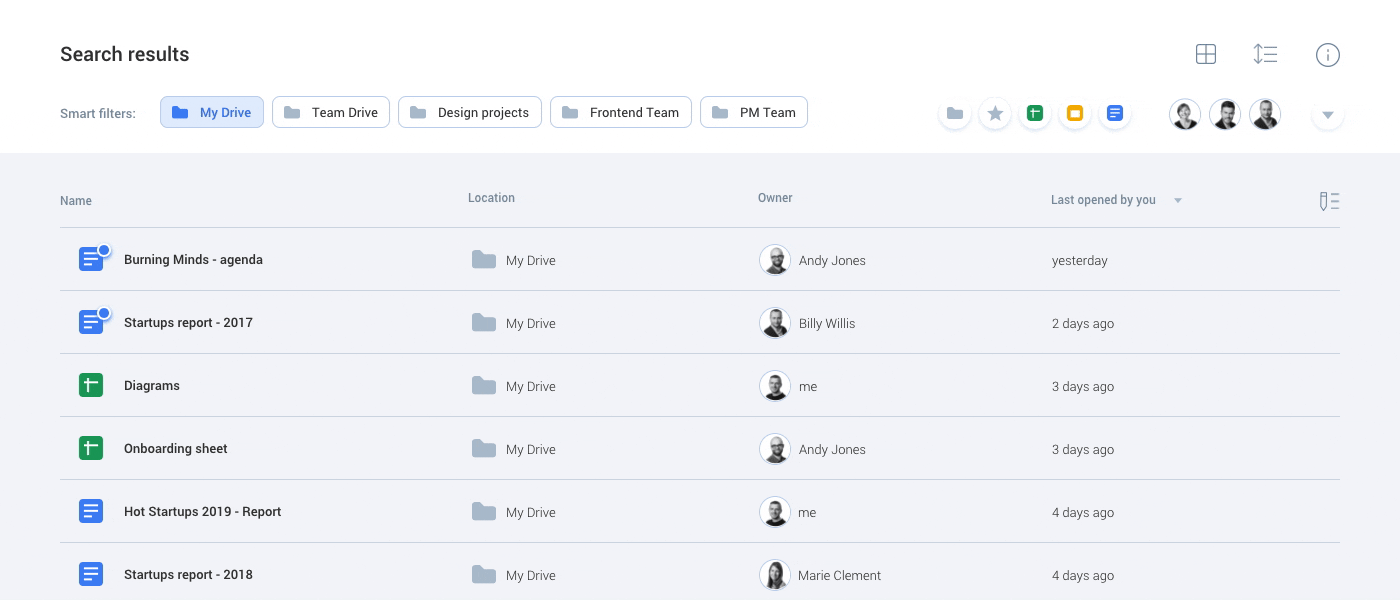
Task: Filter by green spreadsheet file type
Action: coord(1035,114)
